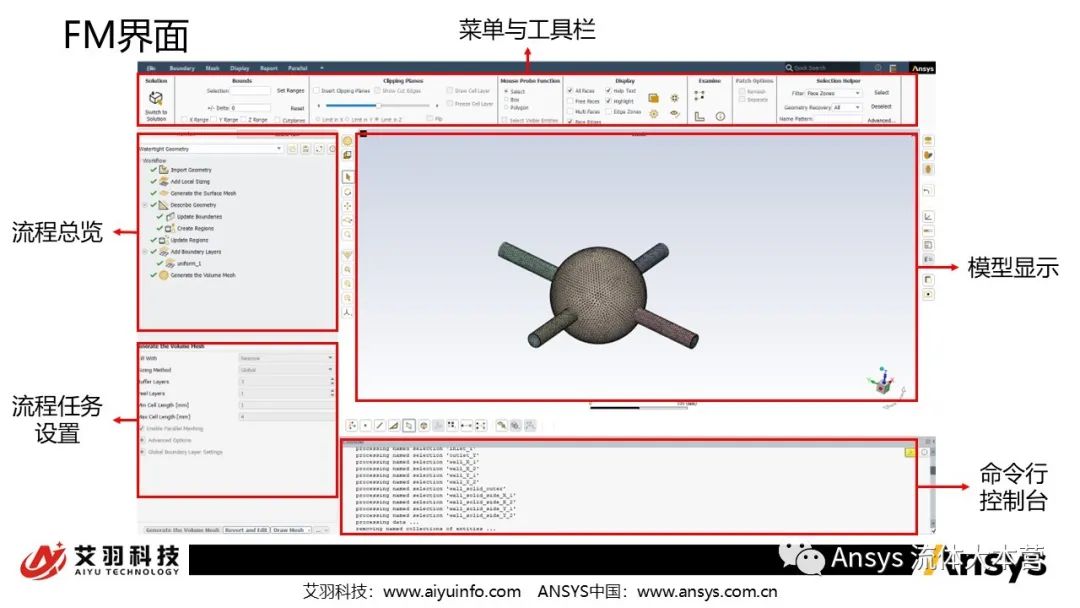Open the Parallel menu

[298, 68]
